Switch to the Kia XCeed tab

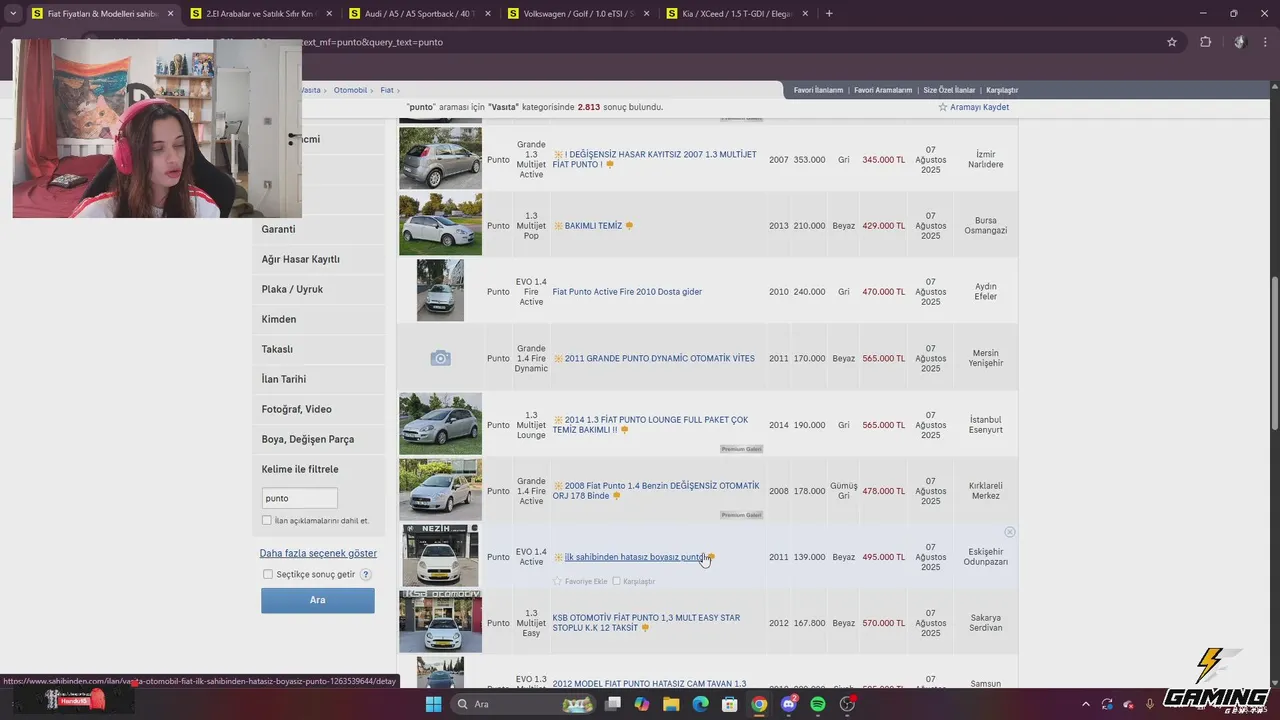click(737, 14)
